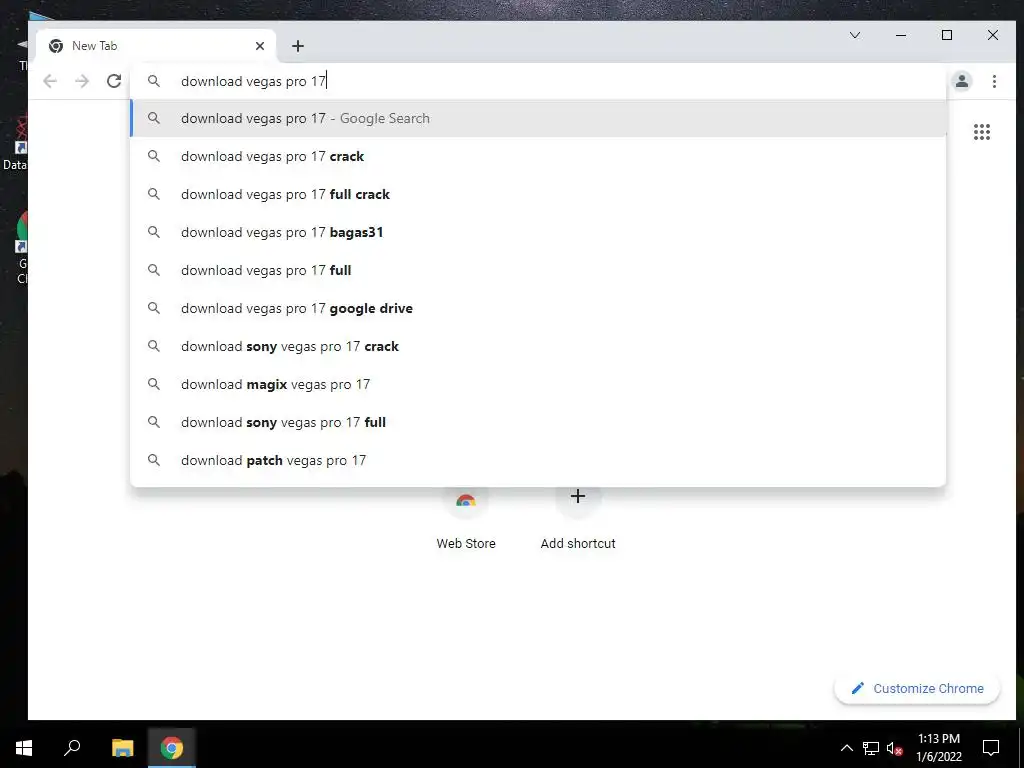Open the Web Store shortcut
This screenshot has height=768, width=1024.
(466, 519)
